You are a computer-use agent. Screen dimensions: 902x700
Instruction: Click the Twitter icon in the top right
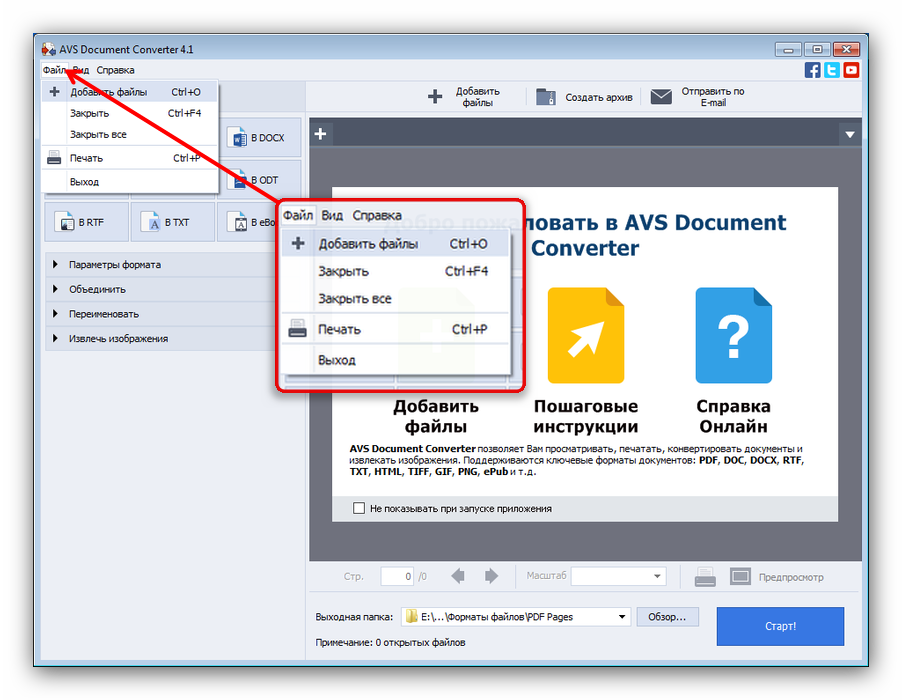832,70
